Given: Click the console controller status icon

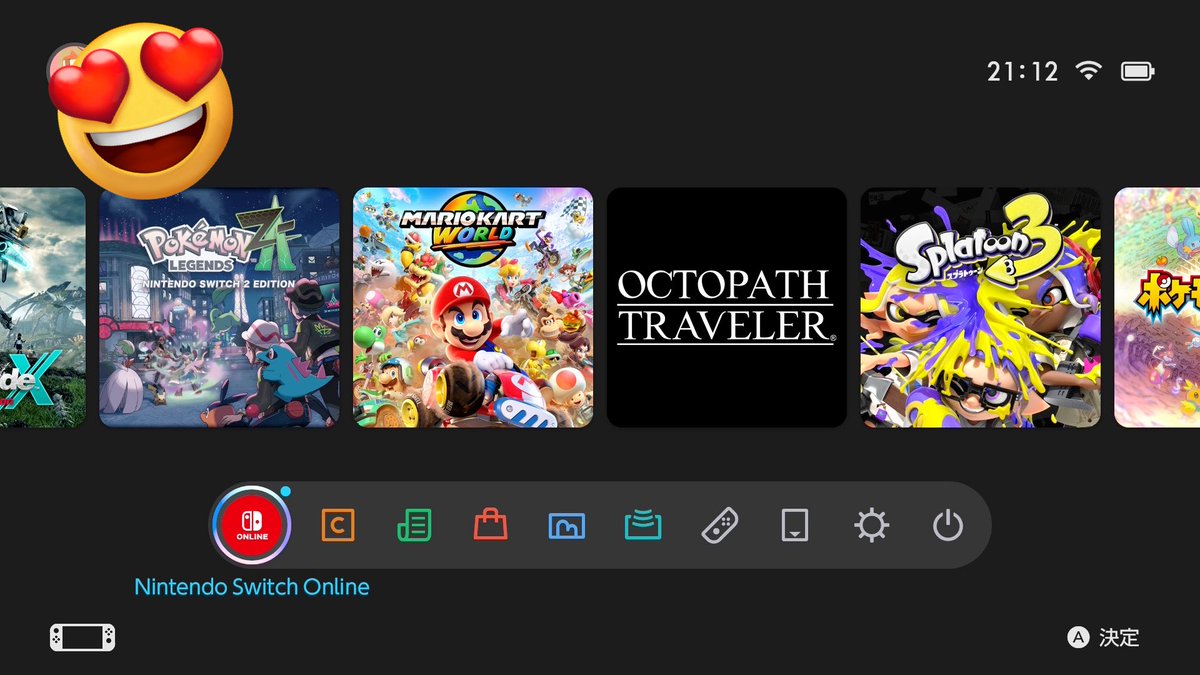Looking at the screenshot, I should pyautogui.click(x=83, y=637).
